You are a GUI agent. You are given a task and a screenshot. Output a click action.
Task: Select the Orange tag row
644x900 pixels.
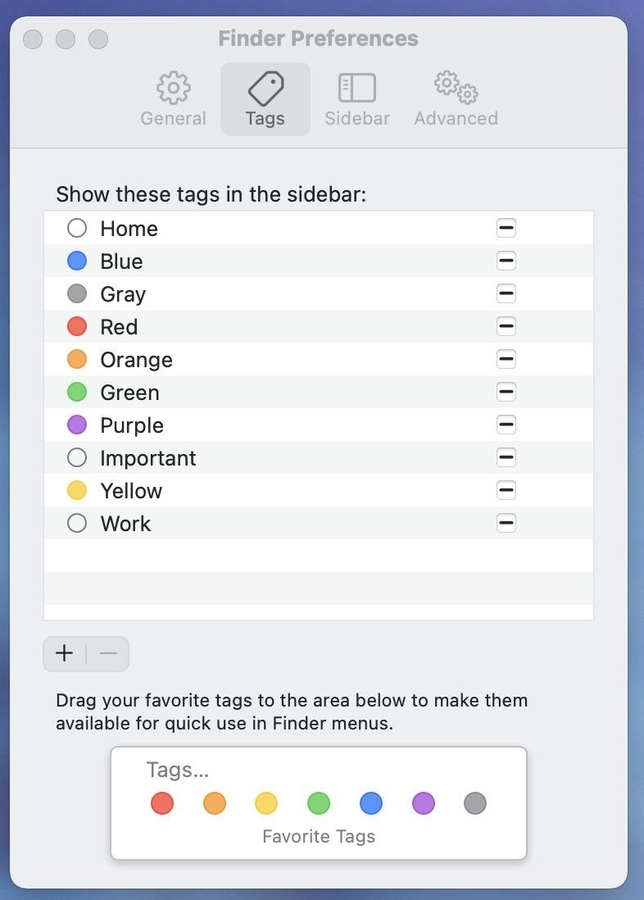pyautogui.click(x=200, y=360)
